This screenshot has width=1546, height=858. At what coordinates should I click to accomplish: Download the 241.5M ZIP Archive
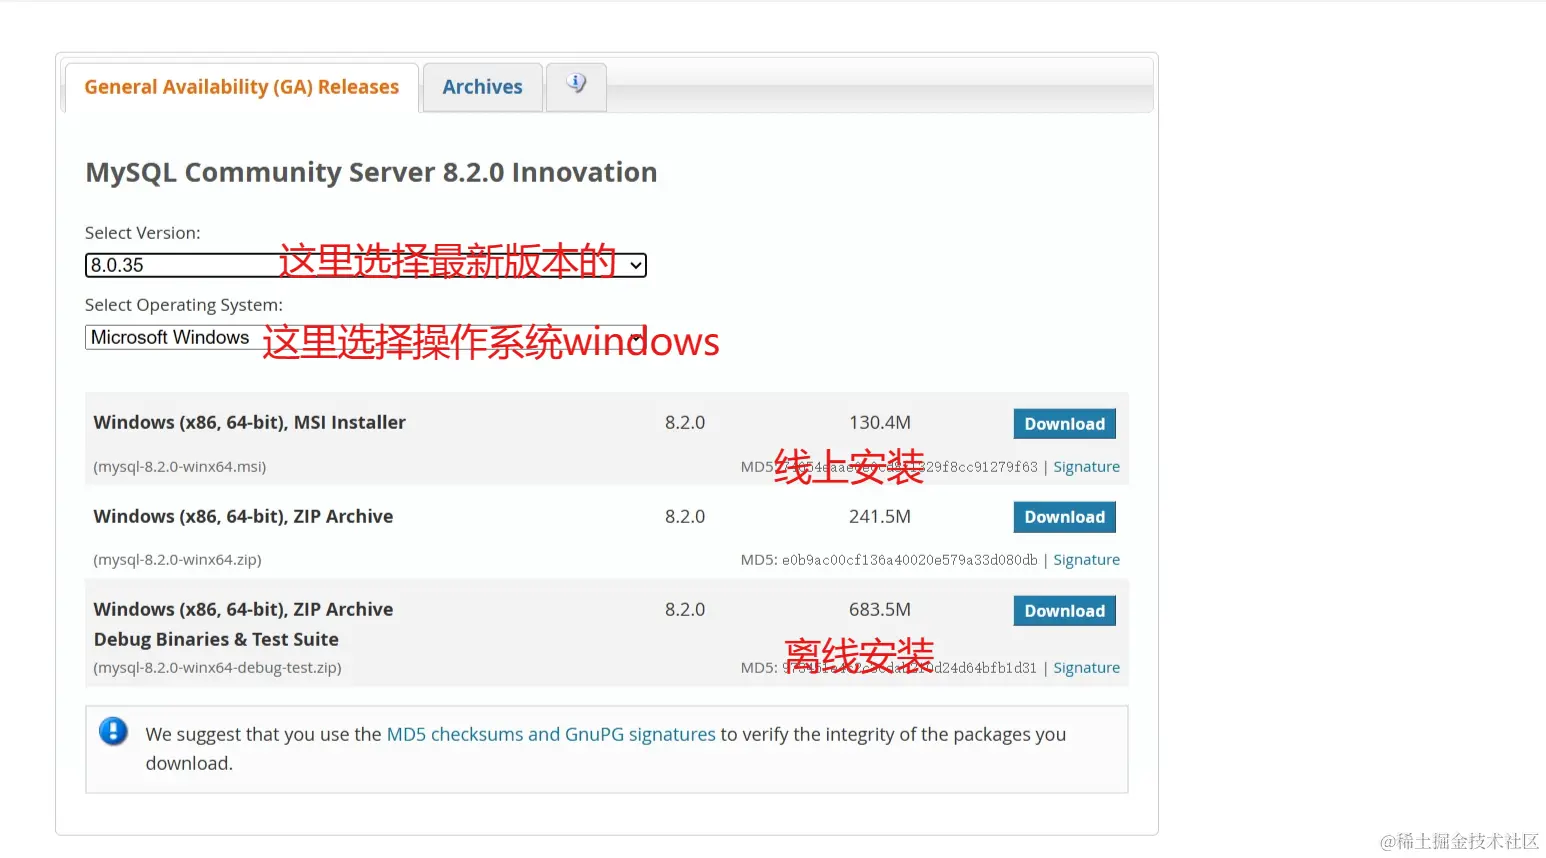coord(1064,517)
